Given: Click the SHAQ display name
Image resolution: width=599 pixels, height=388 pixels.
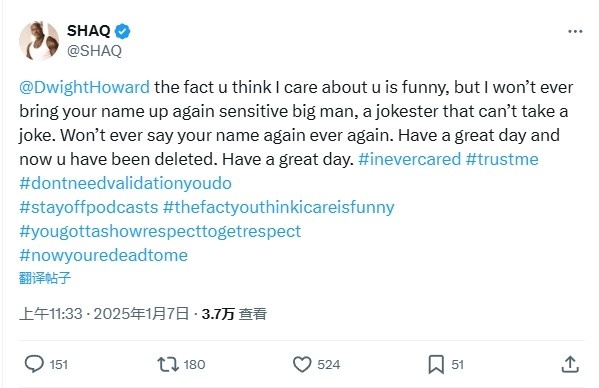Looking at the screenshot, I should 89,31.
